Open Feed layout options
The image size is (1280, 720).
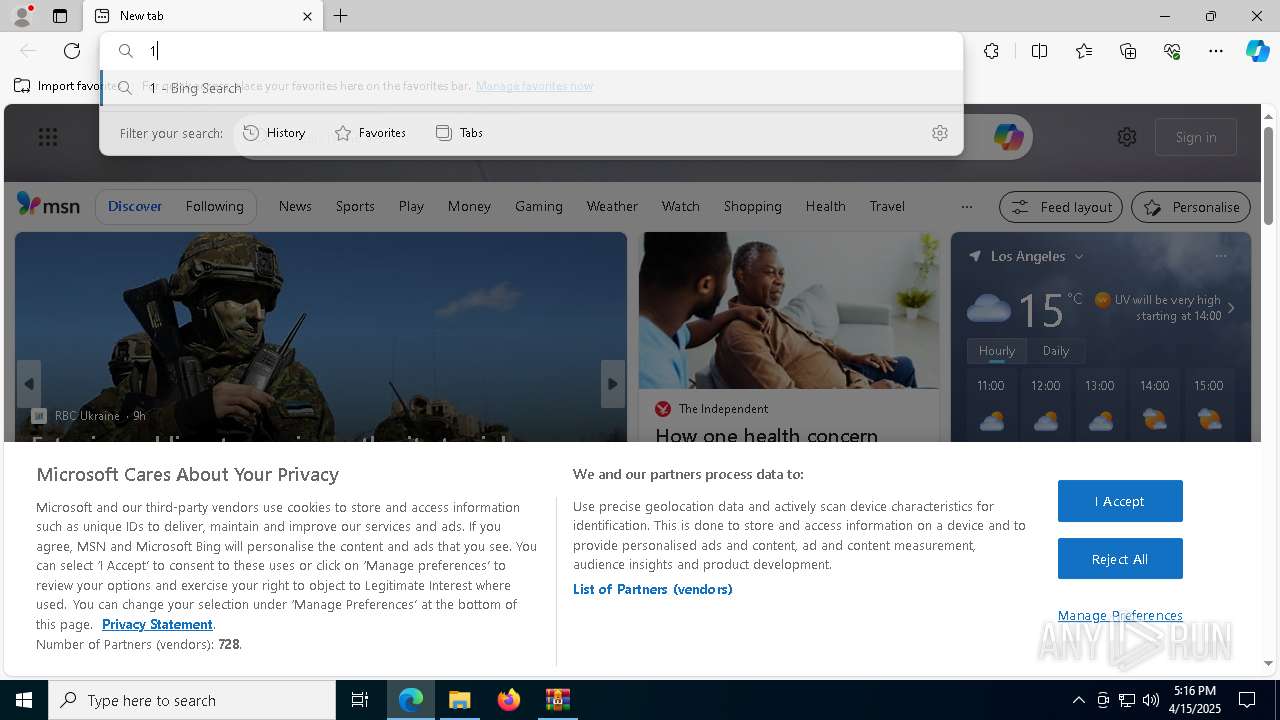pyautogui.click(x=1061, y=207)
